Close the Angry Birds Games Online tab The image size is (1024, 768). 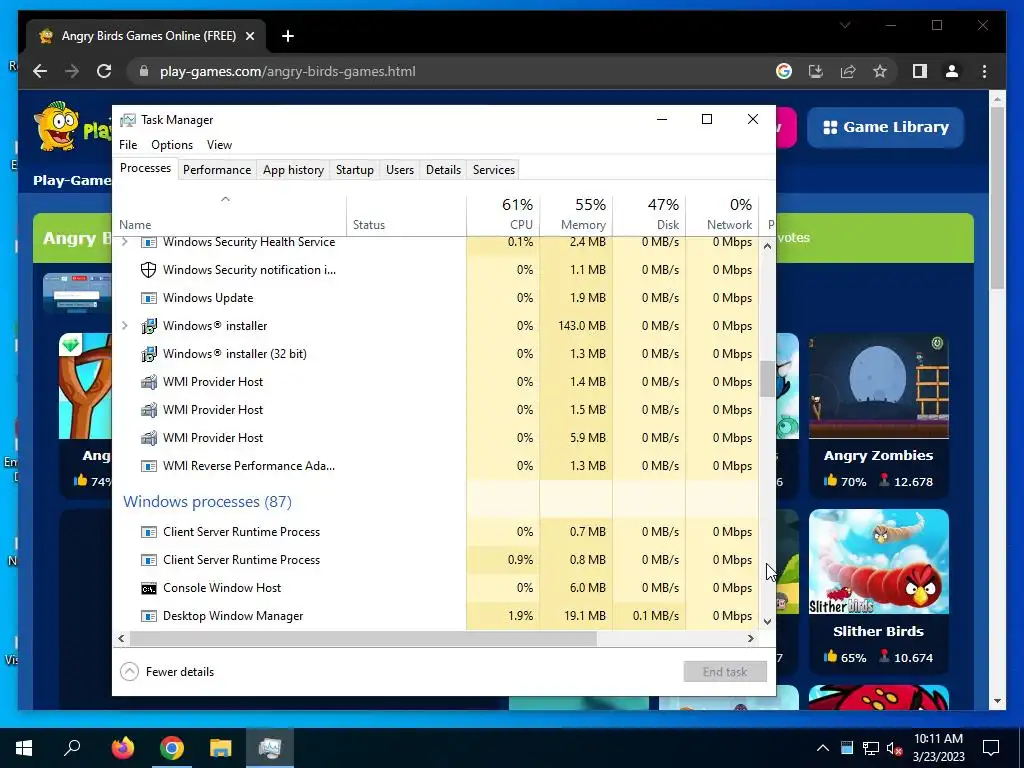point(249,36)
